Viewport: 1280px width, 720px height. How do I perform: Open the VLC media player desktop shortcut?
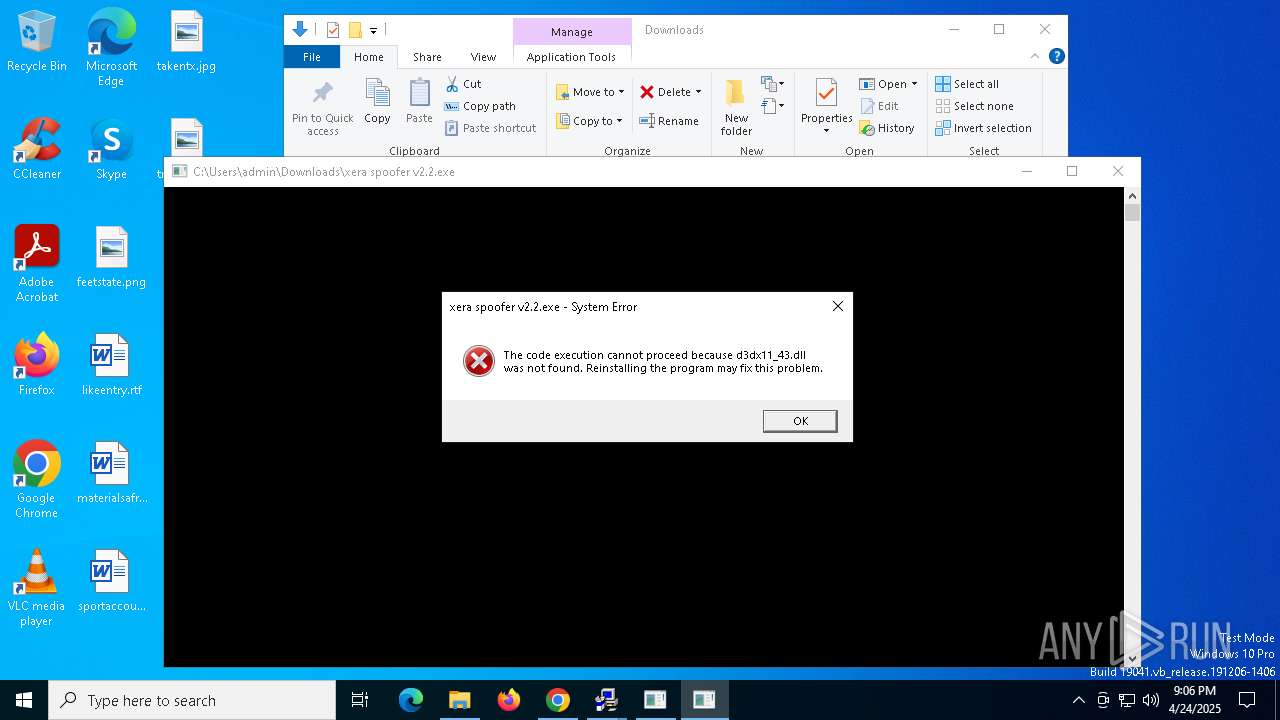(37, 588)
